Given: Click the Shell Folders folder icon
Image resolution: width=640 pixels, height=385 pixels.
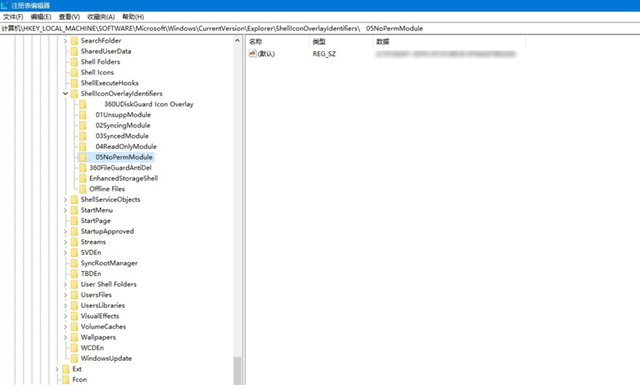Looking at the screenshot, I should (74, 62).
